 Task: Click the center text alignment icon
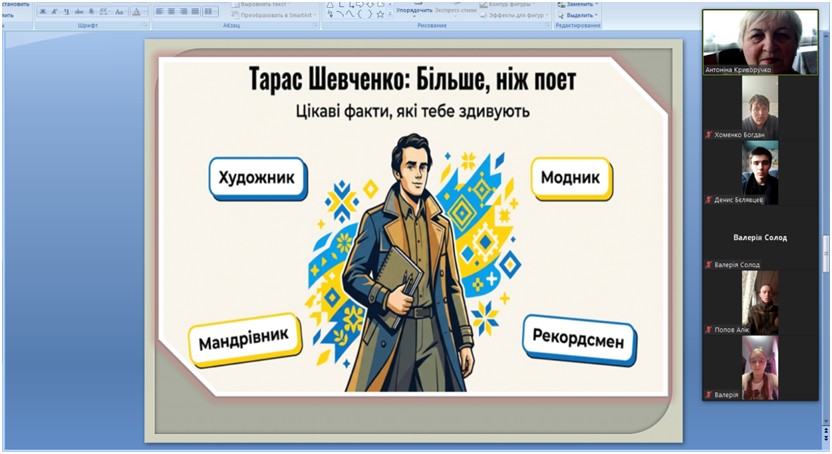coord(172,12)
